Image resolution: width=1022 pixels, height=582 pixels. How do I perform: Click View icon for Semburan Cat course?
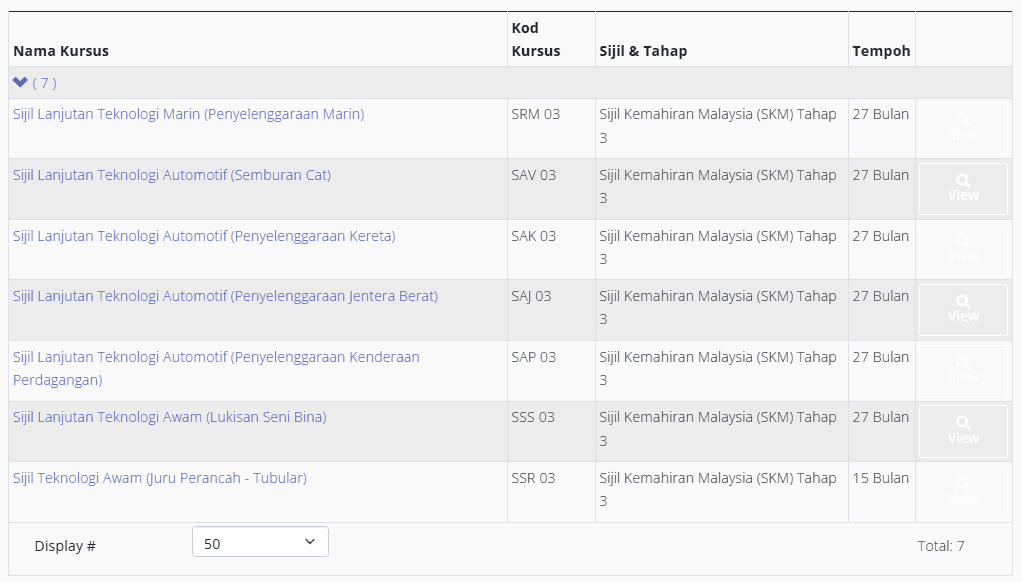(x=963, y=188)
